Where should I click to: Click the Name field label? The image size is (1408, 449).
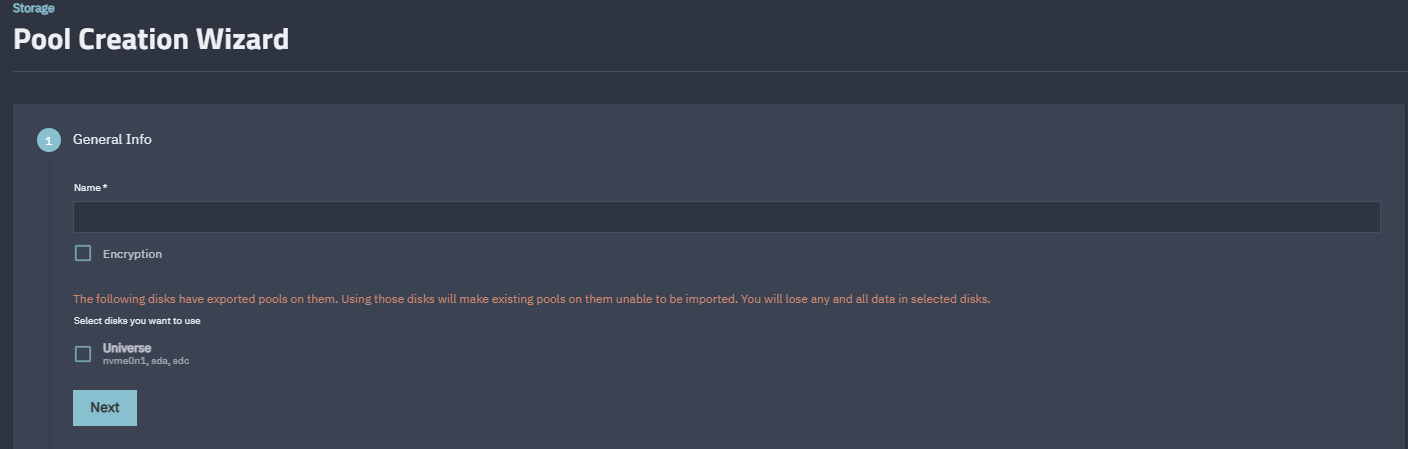tap(87, 188)
